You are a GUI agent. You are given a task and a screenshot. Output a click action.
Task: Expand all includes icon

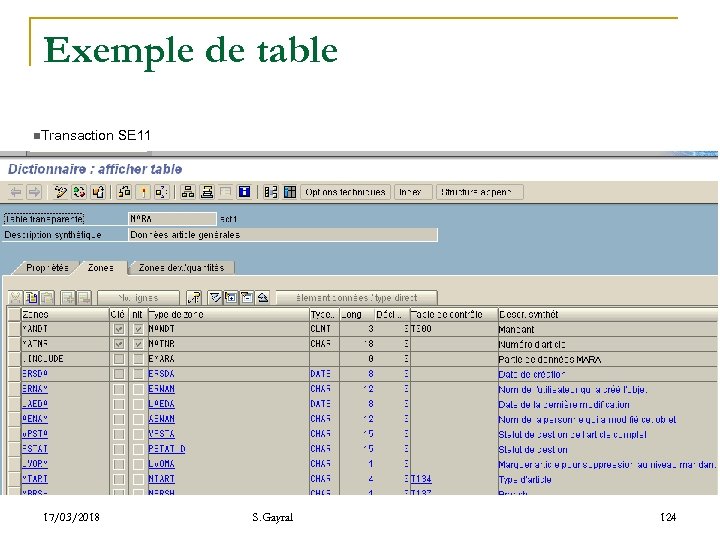(231, 298)
